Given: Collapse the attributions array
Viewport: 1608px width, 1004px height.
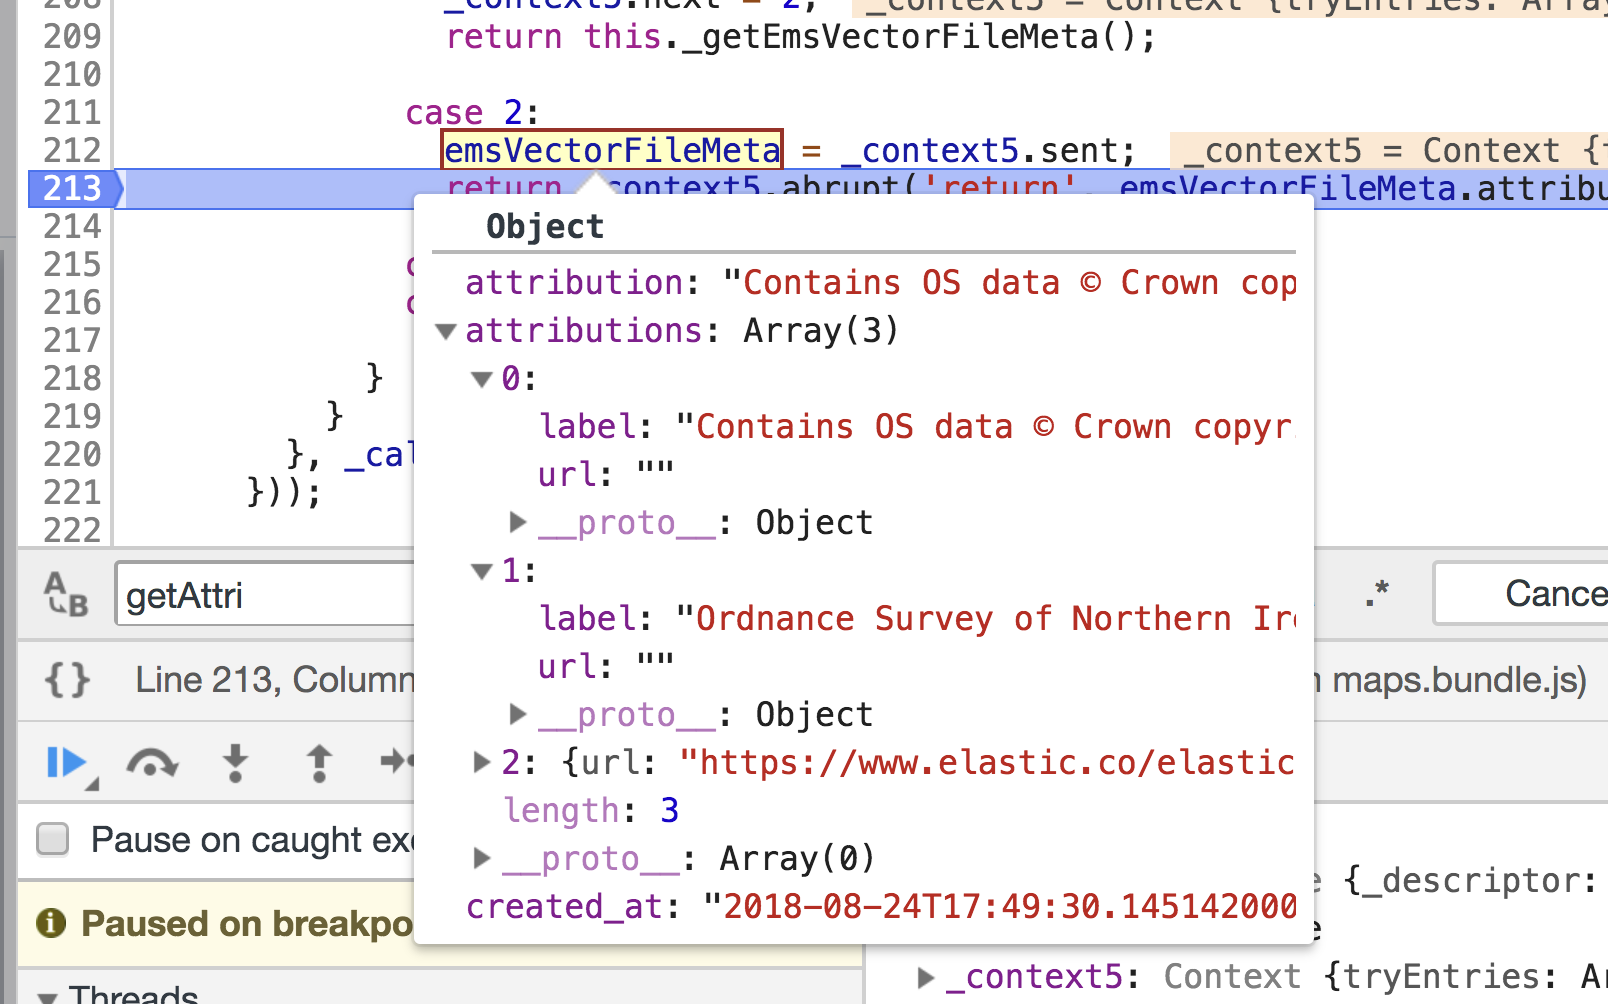Looking at the screenshot, I should [446, 331].
